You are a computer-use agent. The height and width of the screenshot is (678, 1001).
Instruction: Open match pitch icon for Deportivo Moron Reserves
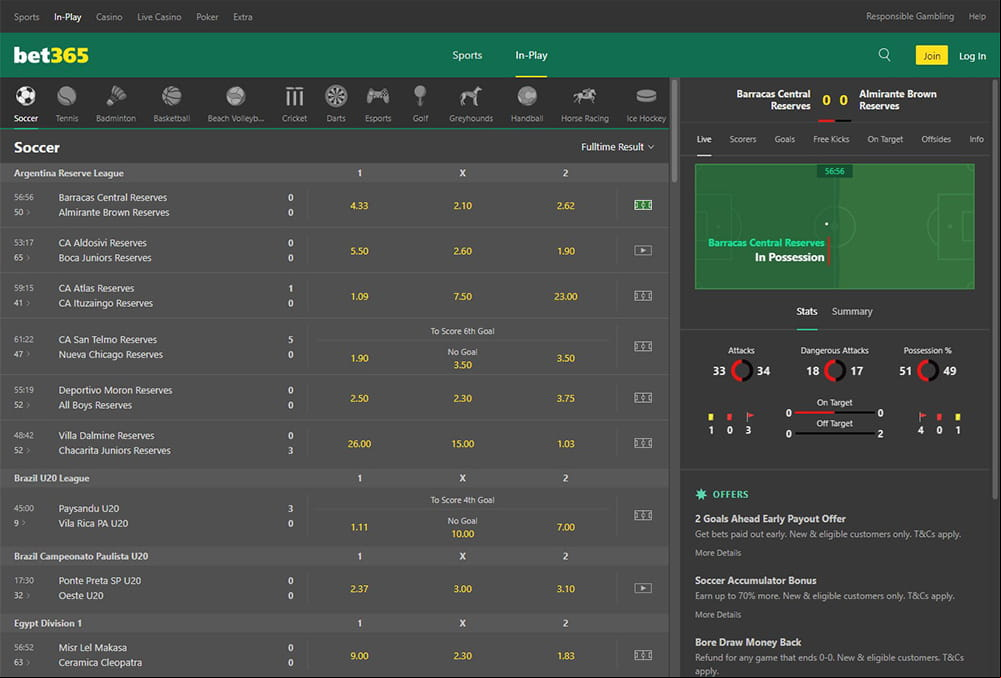point(643,397)
